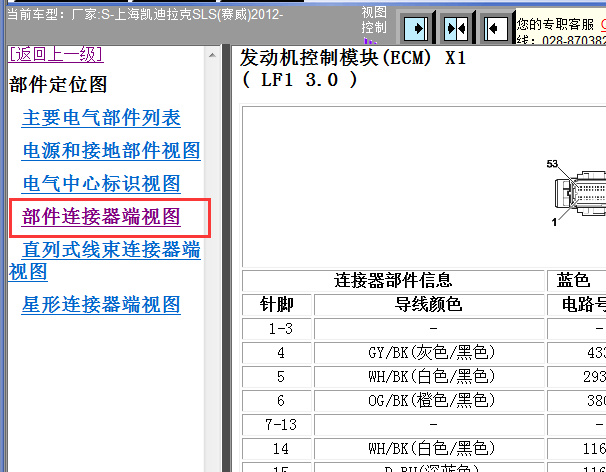606x472 pixels.
Task: Click the pin 4 cell
Action: pyautogui.click(x=277, y=353)
